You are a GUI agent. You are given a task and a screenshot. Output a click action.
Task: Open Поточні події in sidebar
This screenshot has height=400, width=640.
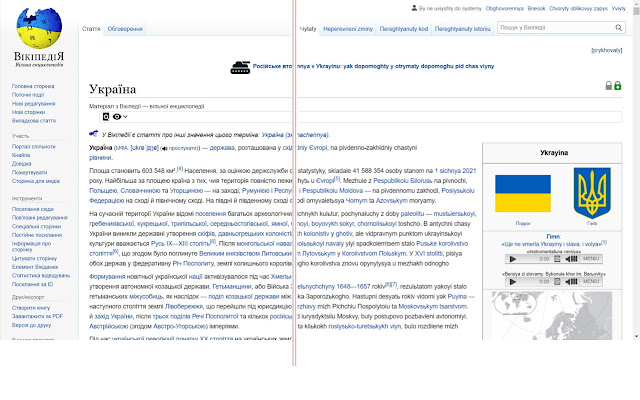[28, 95]
